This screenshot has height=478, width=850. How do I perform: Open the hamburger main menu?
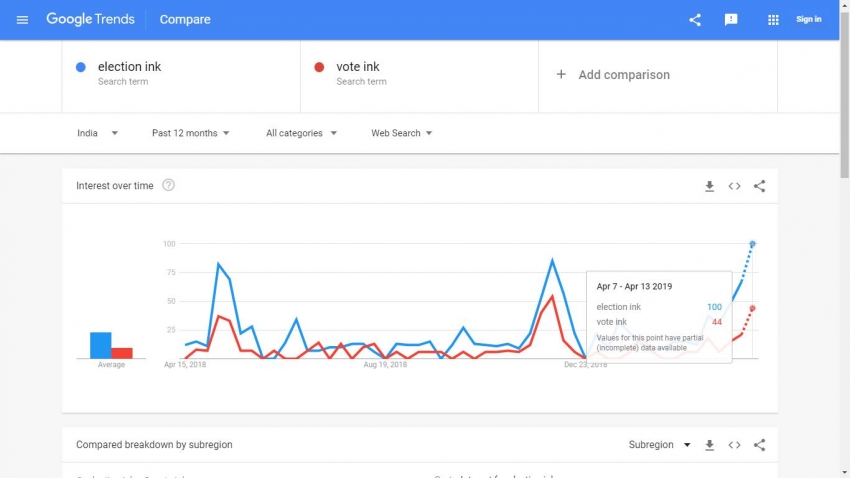23,20
